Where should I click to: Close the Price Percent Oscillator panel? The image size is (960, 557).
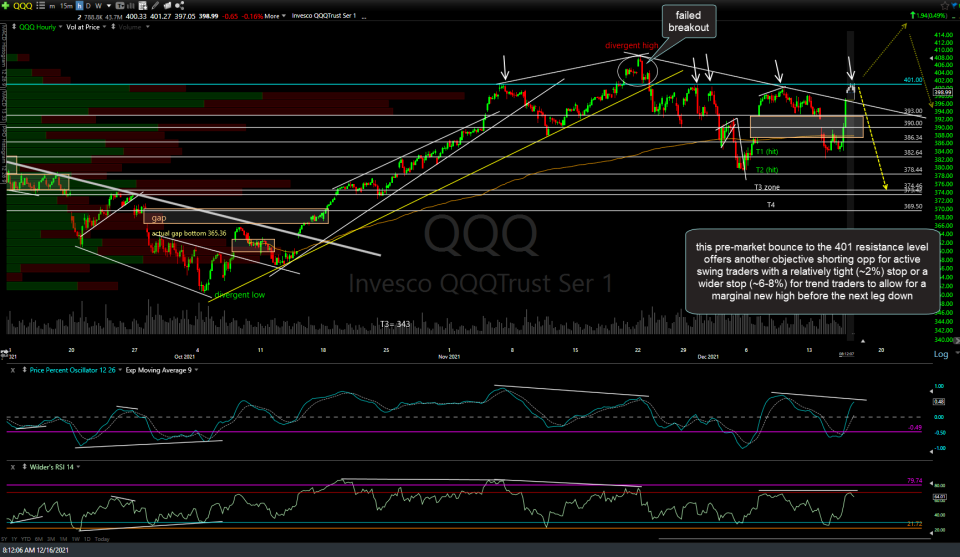tap(13, 370)
